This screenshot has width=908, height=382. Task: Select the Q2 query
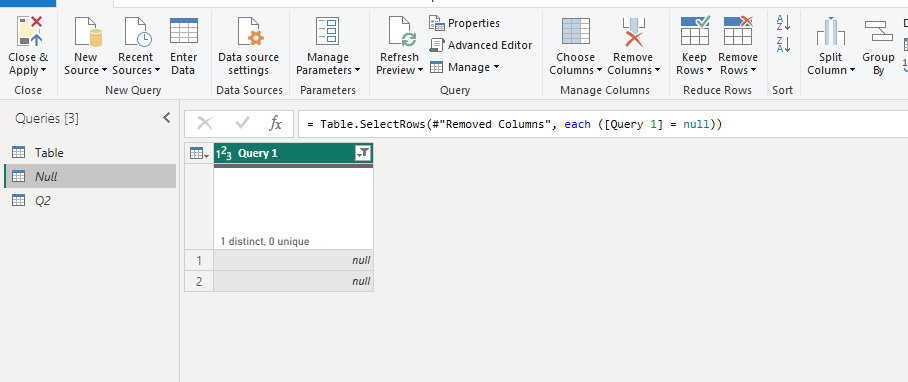(90, 200)
